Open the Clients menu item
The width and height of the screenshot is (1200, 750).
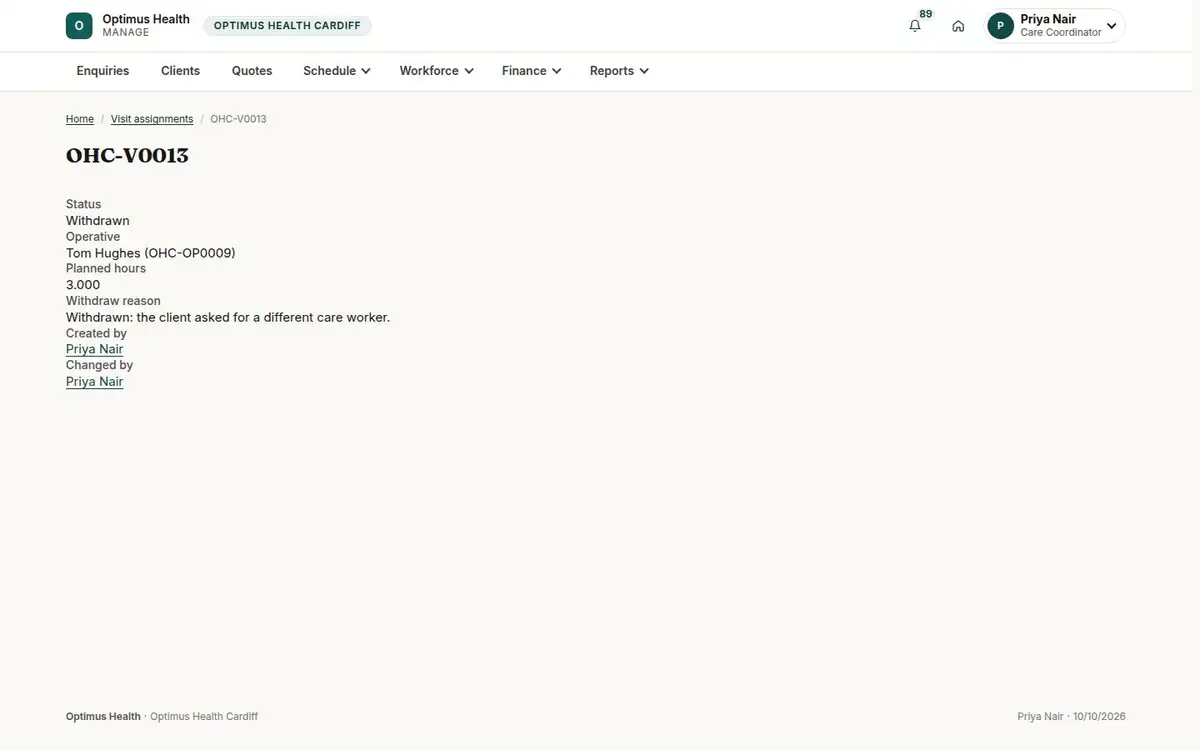[x=181, y=71]
